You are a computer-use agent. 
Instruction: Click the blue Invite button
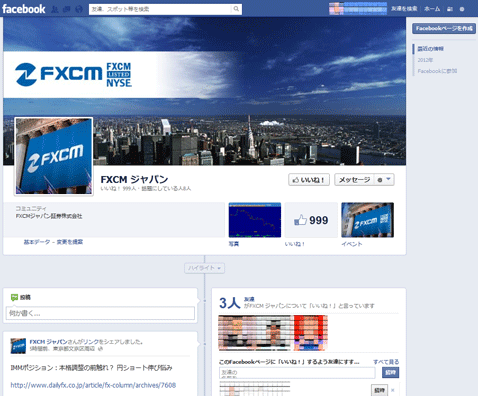tap(390, 372)
